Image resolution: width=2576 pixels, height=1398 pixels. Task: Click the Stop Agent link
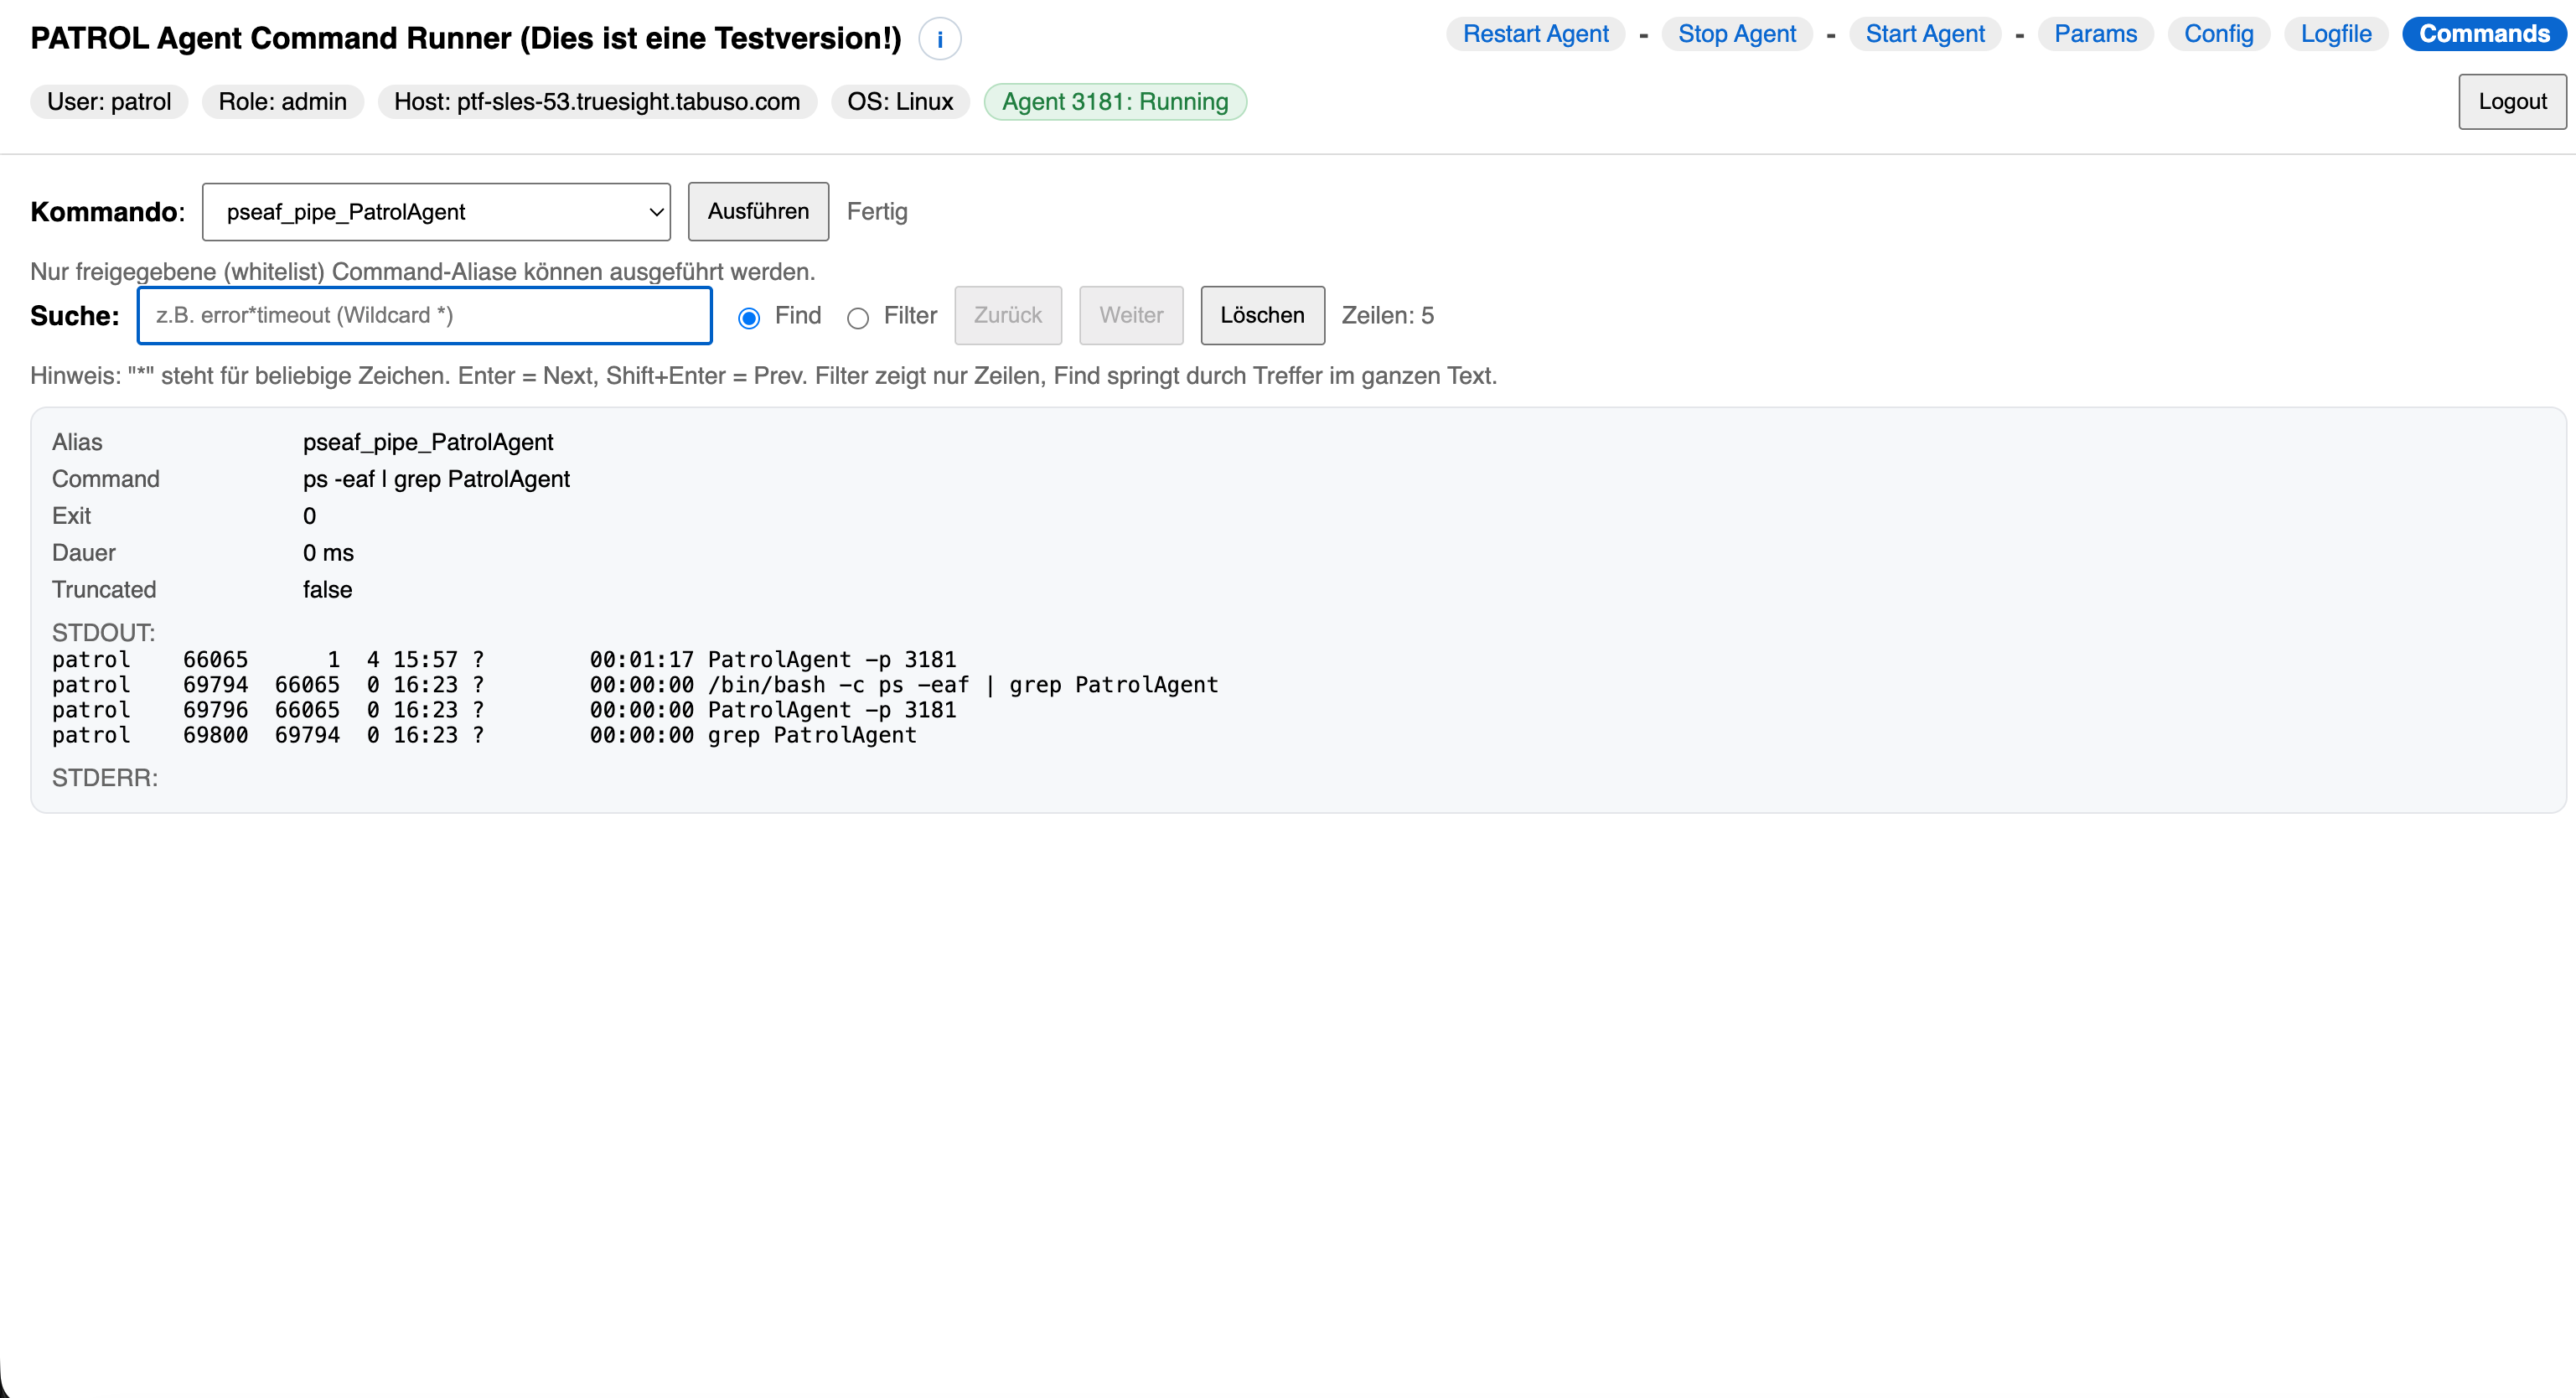[x=1736, y=34]
